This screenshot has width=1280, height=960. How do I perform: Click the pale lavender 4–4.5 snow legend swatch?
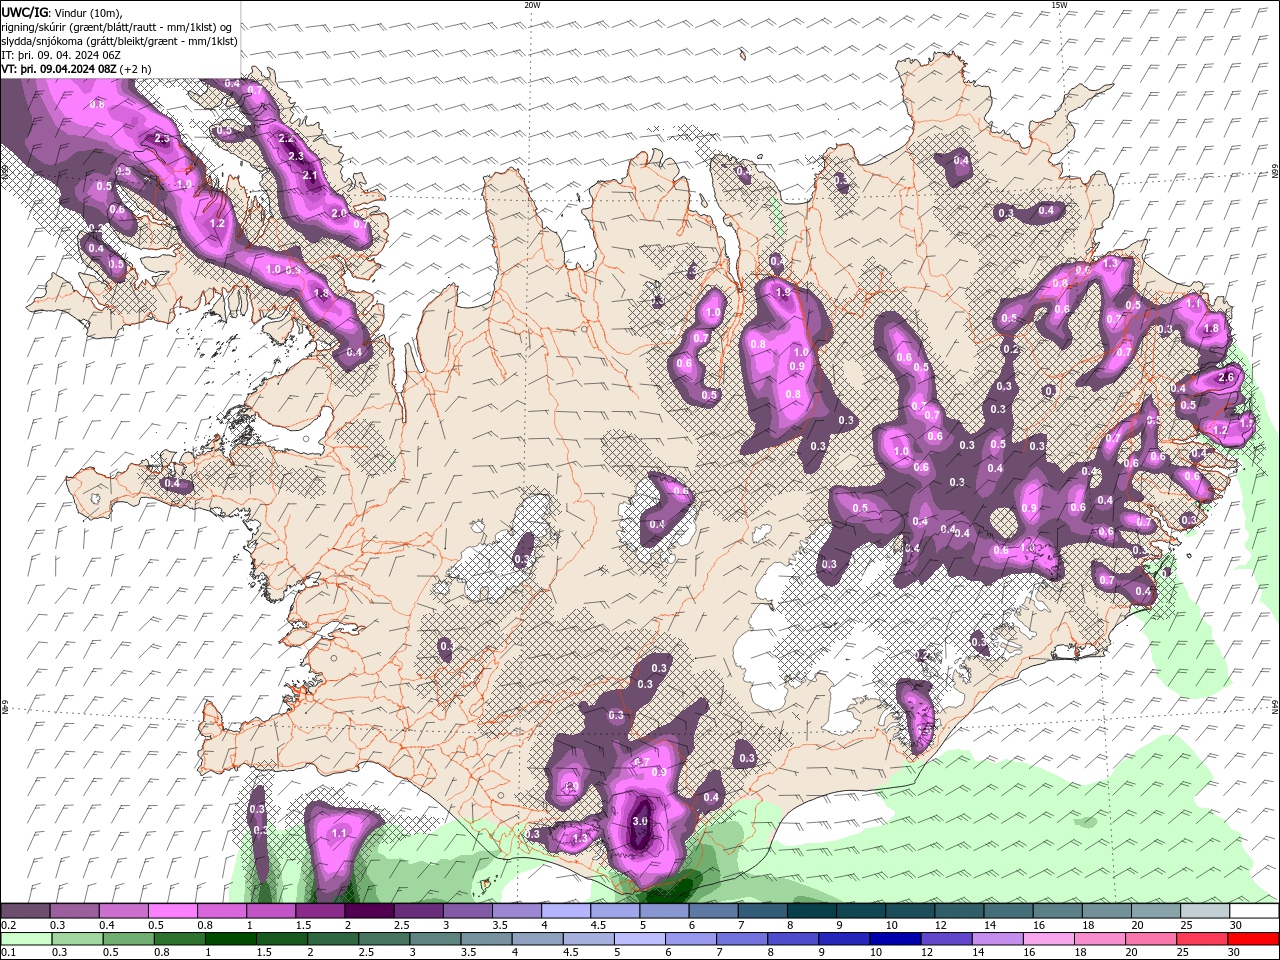[567, 911]
